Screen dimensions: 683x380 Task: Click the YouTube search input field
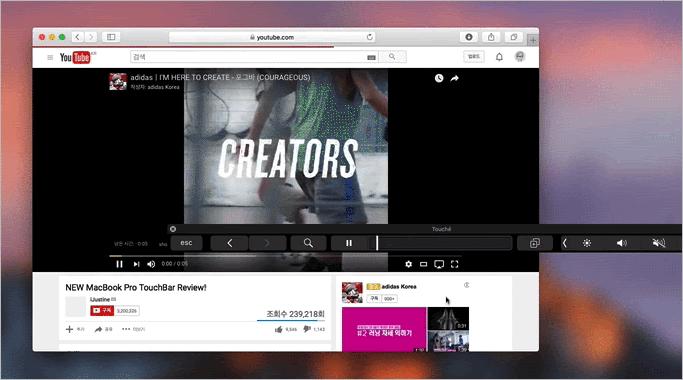254,57
